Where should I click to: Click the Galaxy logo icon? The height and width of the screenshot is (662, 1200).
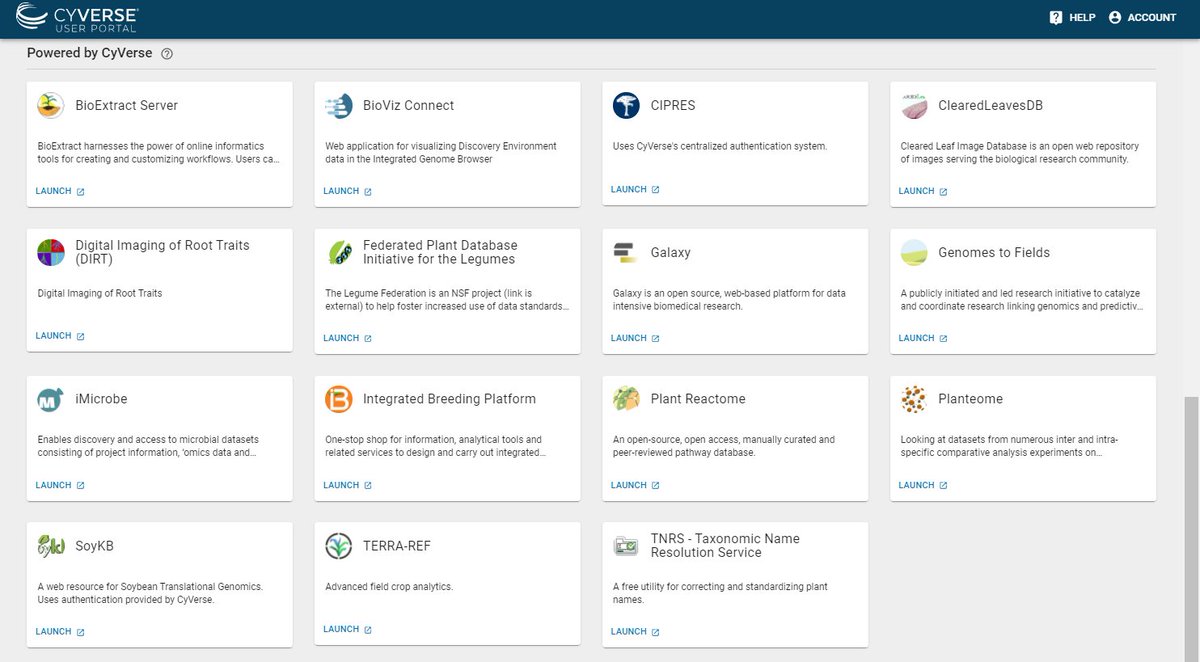tap(627, 252)
